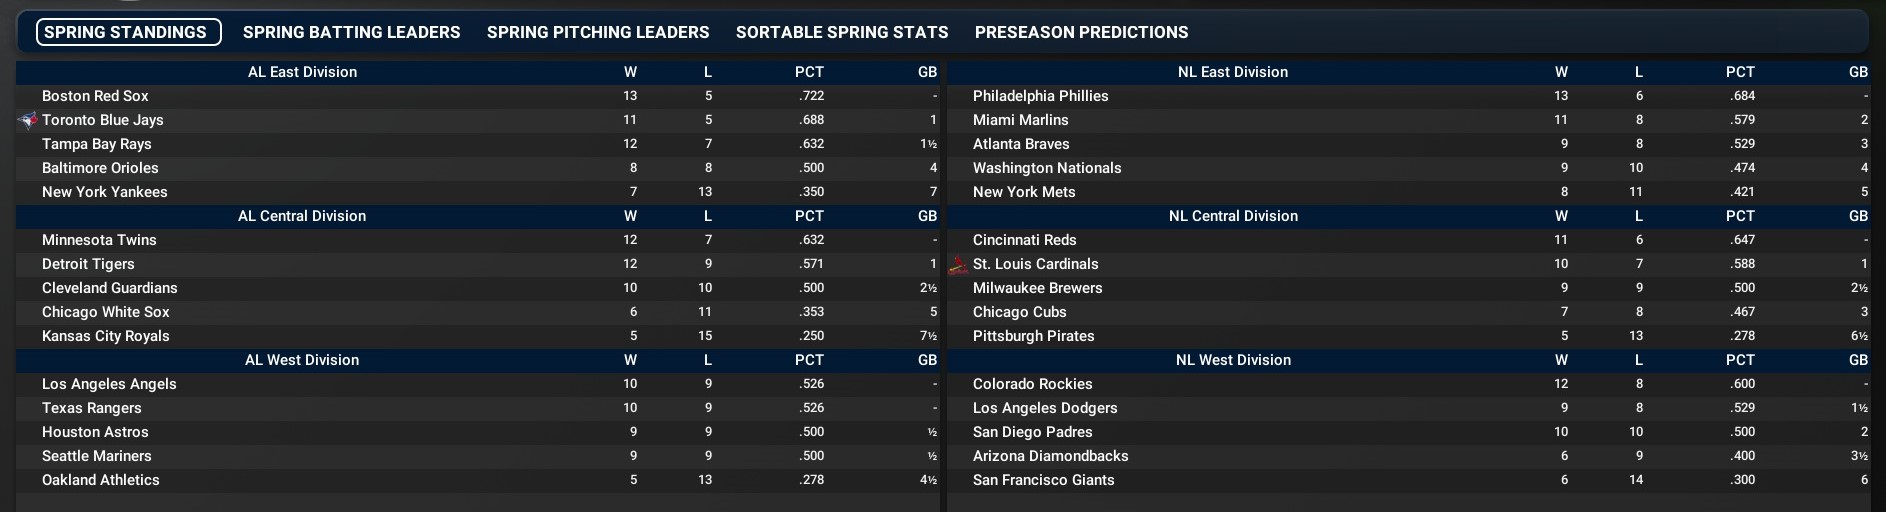Viewport: 1886px width, 512px height.
Task: Open the Spring Pitching Leaders tab
Action: [x=598, y=32]
